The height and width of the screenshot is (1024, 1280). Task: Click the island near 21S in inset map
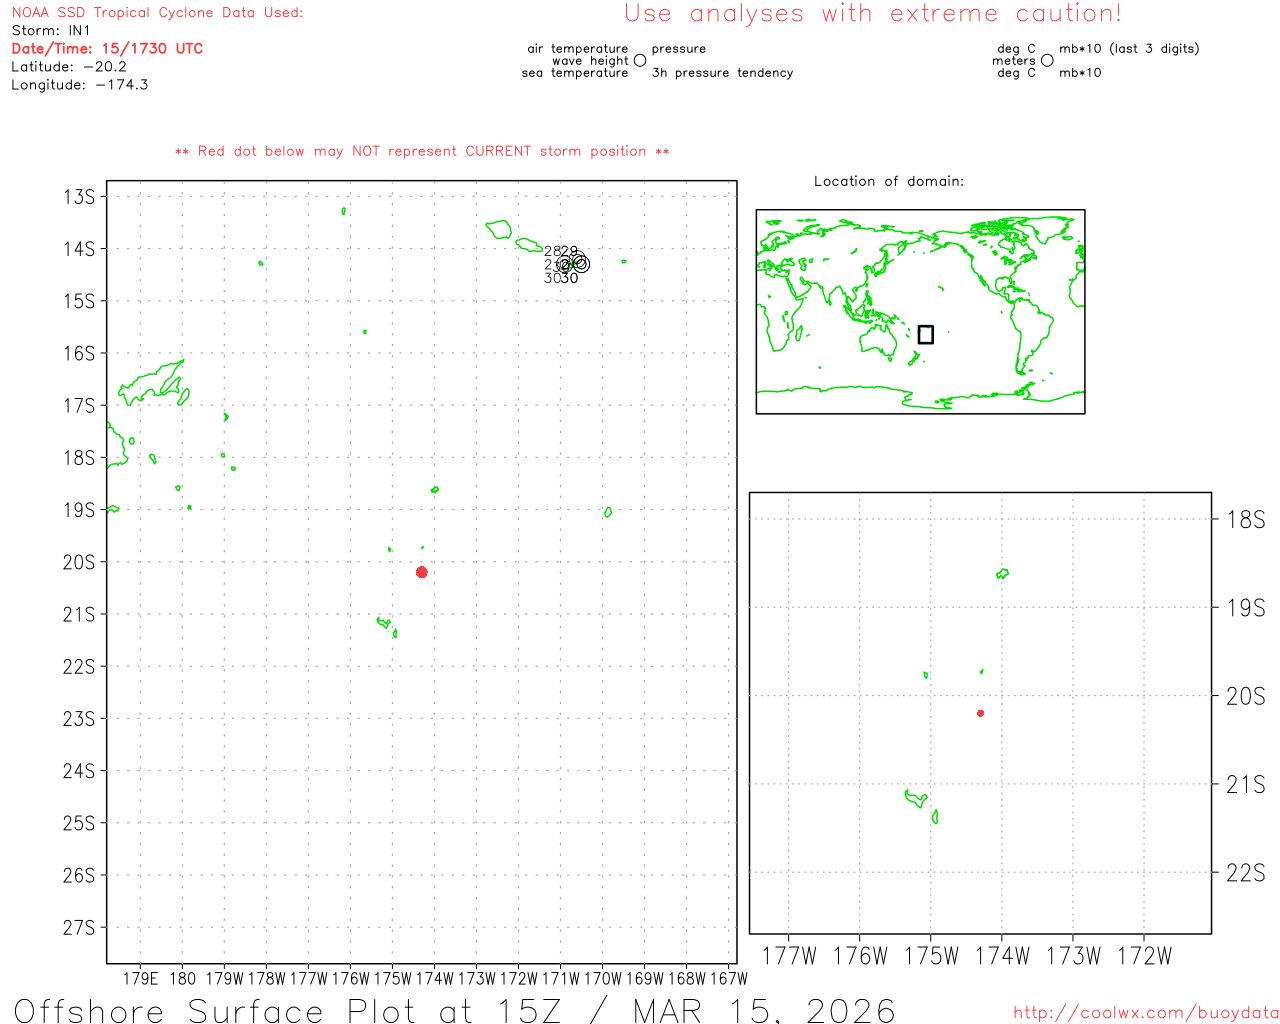click(915, 798)
